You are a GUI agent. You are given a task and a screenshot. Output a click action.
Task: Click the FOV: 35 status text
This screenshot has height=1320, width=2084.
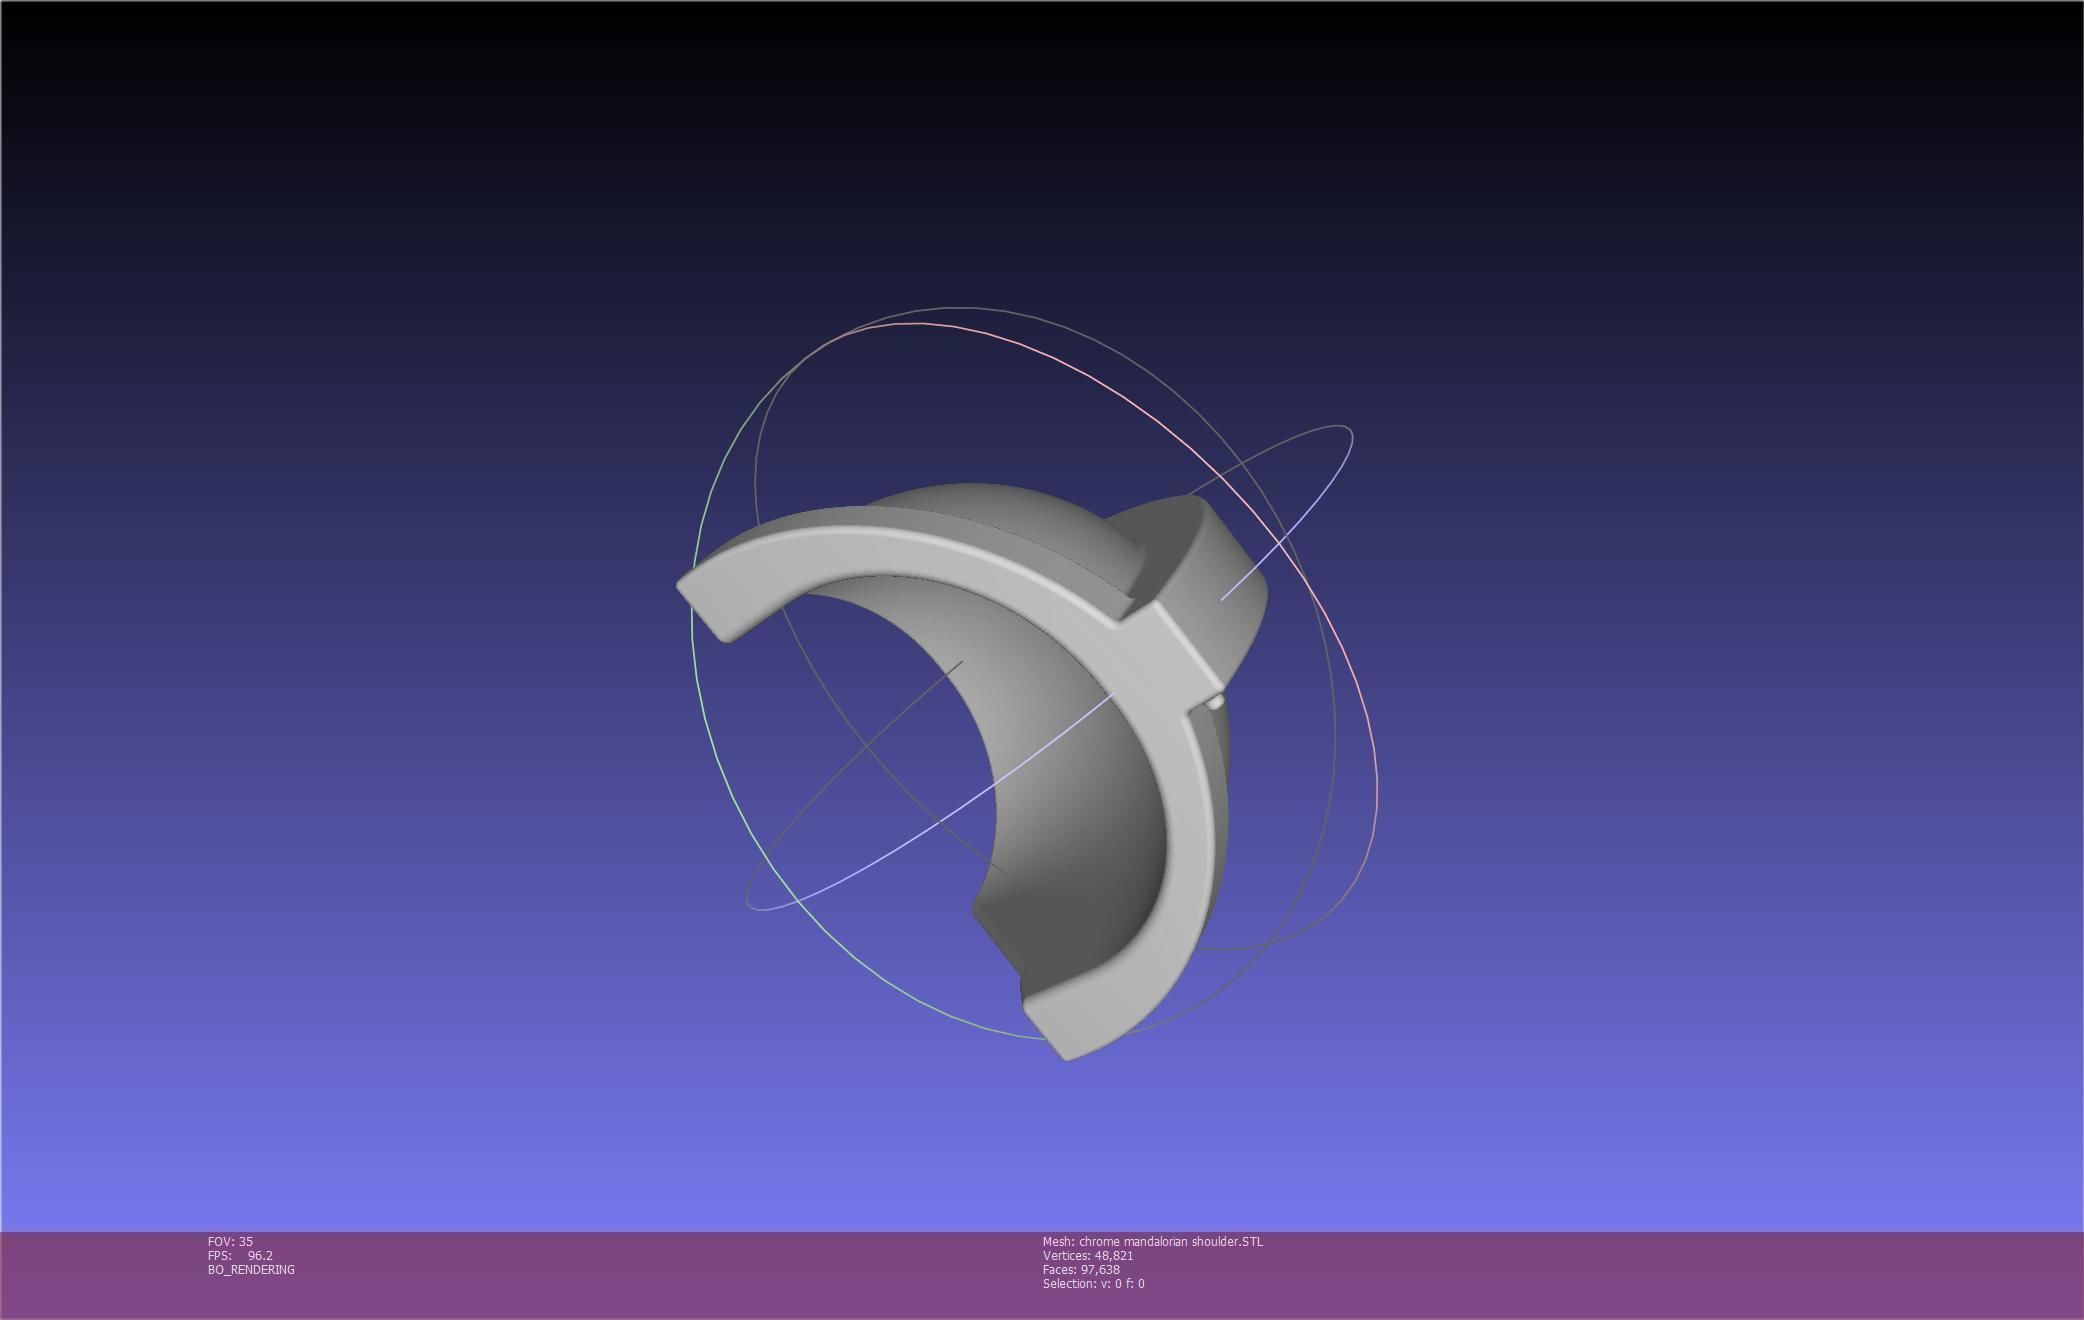(x=230, y=1241)
